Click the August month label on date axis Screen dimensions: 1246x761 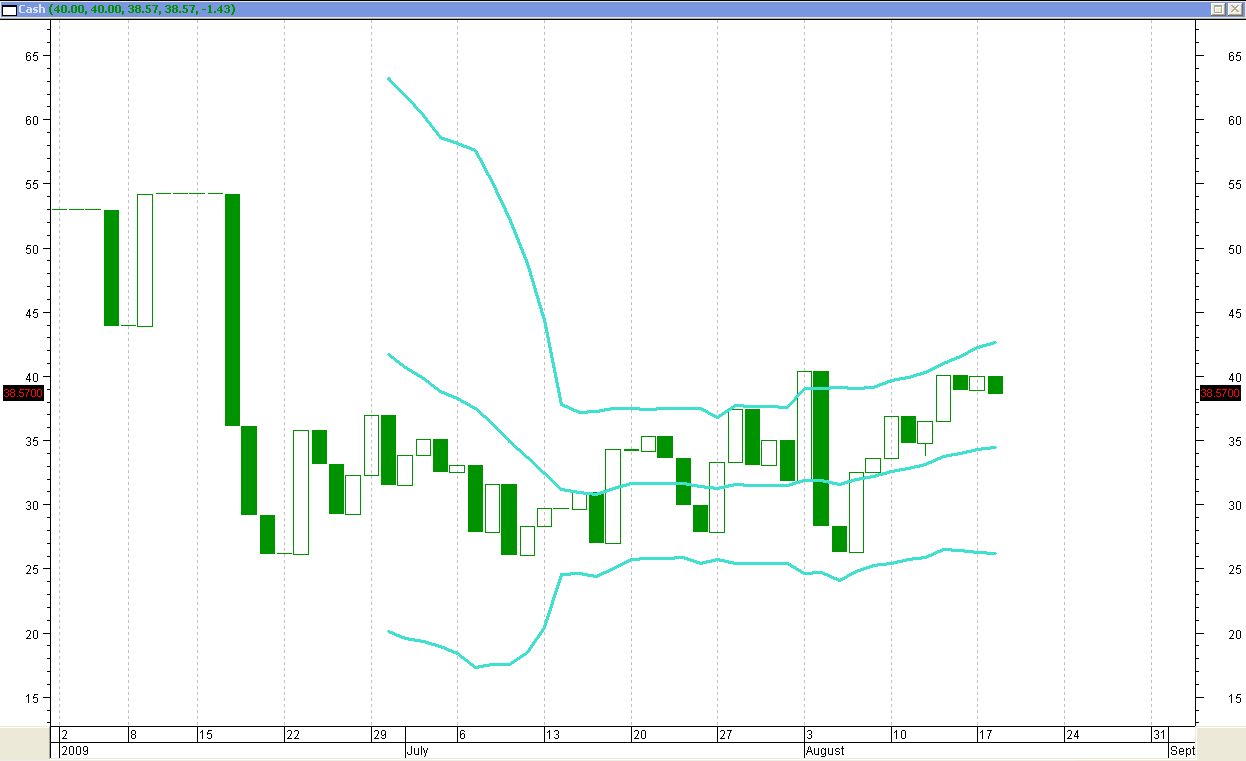point(825,750)
